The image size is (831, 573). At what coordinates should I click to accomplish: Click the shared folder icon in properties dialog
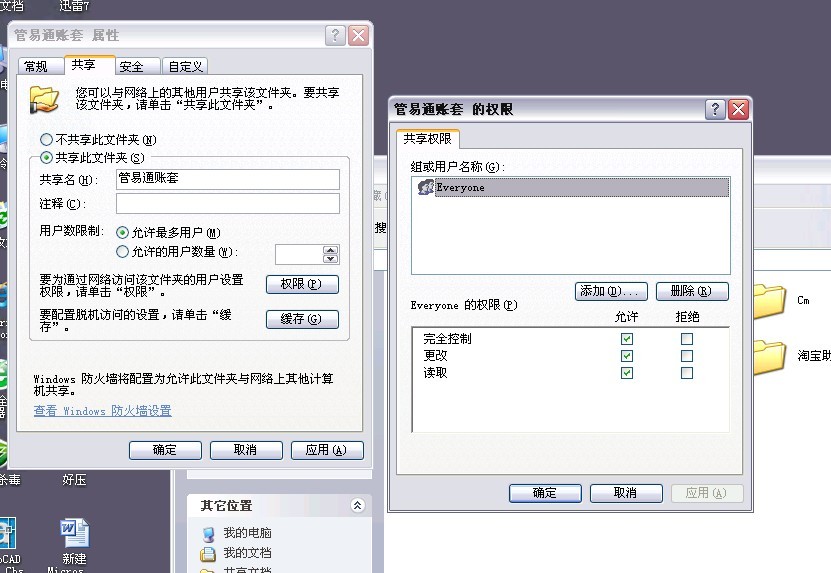point(43,99)
